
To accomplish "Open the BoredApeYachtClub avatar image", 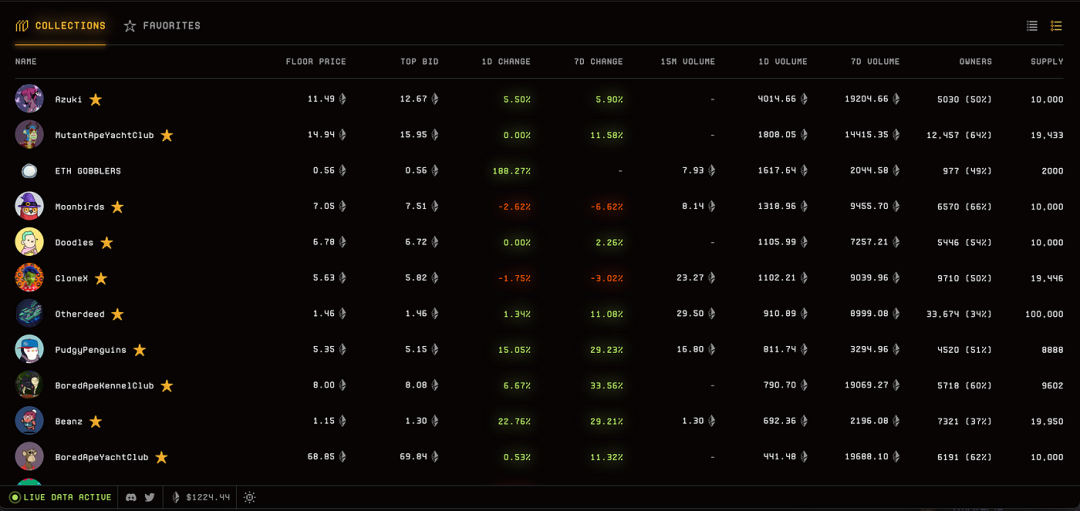I will (x=30, y=457).
